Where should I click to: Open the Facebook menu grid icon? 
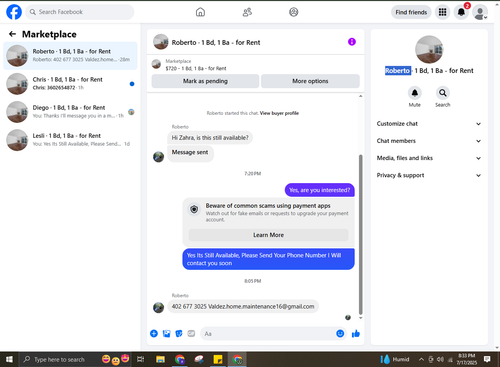[442, 12]
